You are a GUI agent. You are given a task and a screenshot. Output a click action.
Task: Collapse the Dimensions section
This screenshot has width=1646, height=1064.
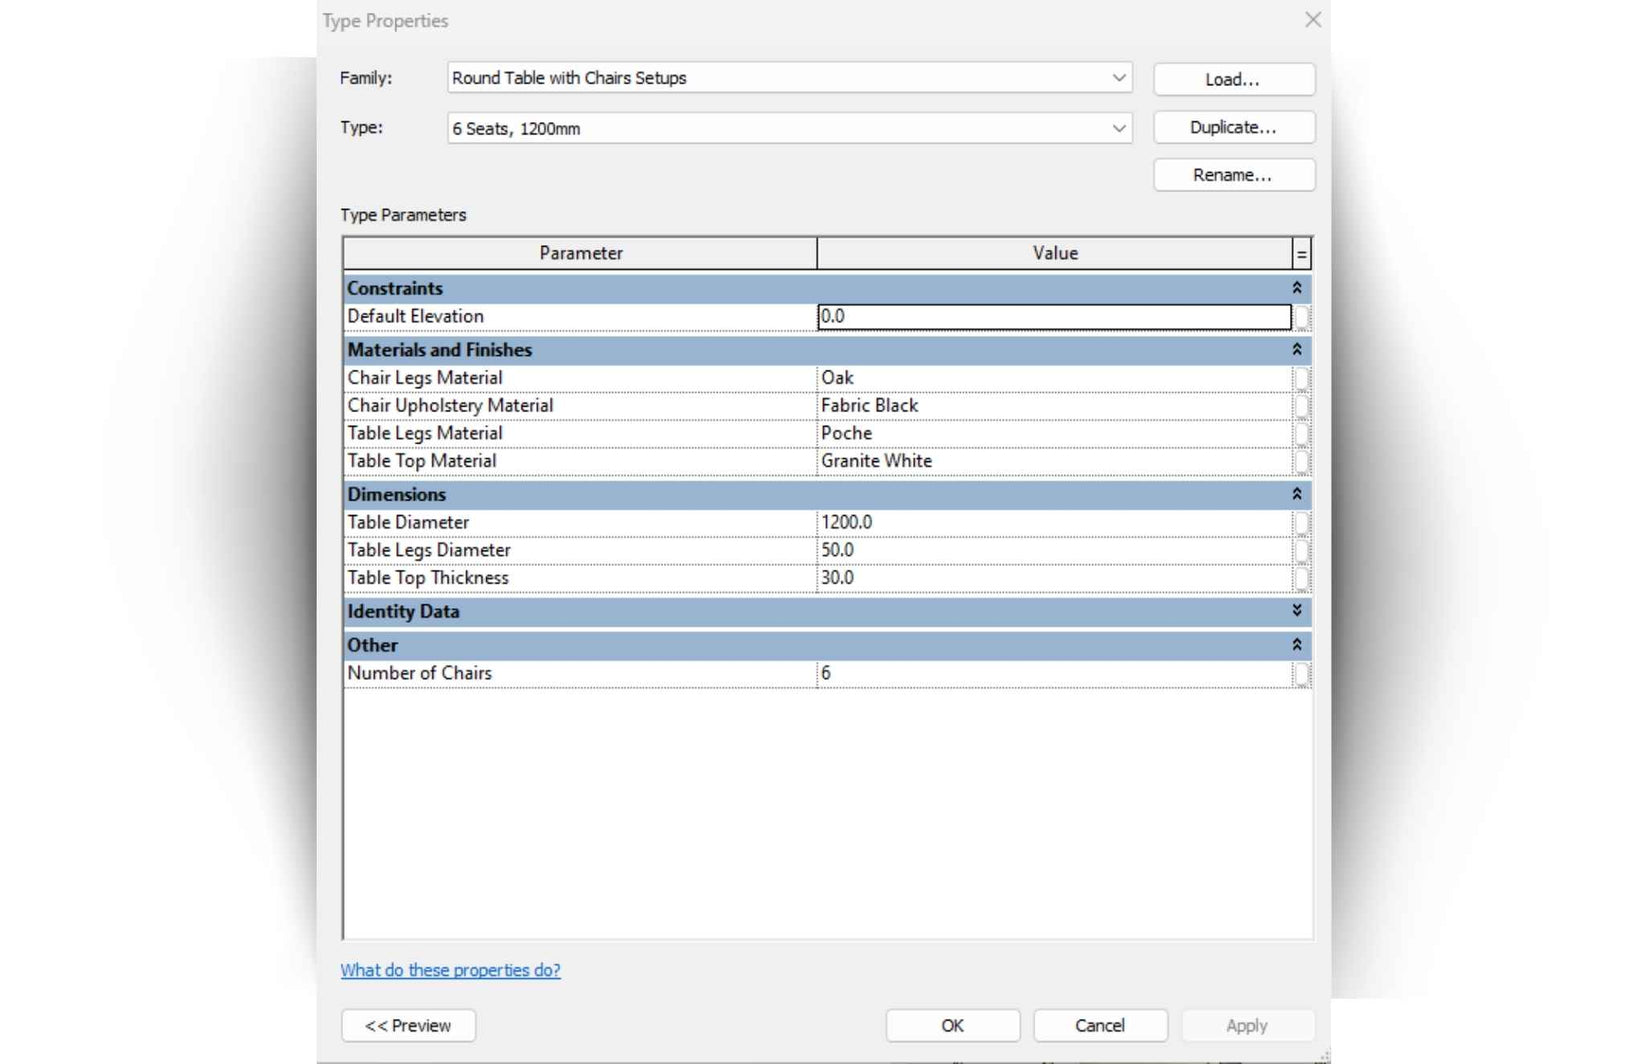click(1296, 495)
